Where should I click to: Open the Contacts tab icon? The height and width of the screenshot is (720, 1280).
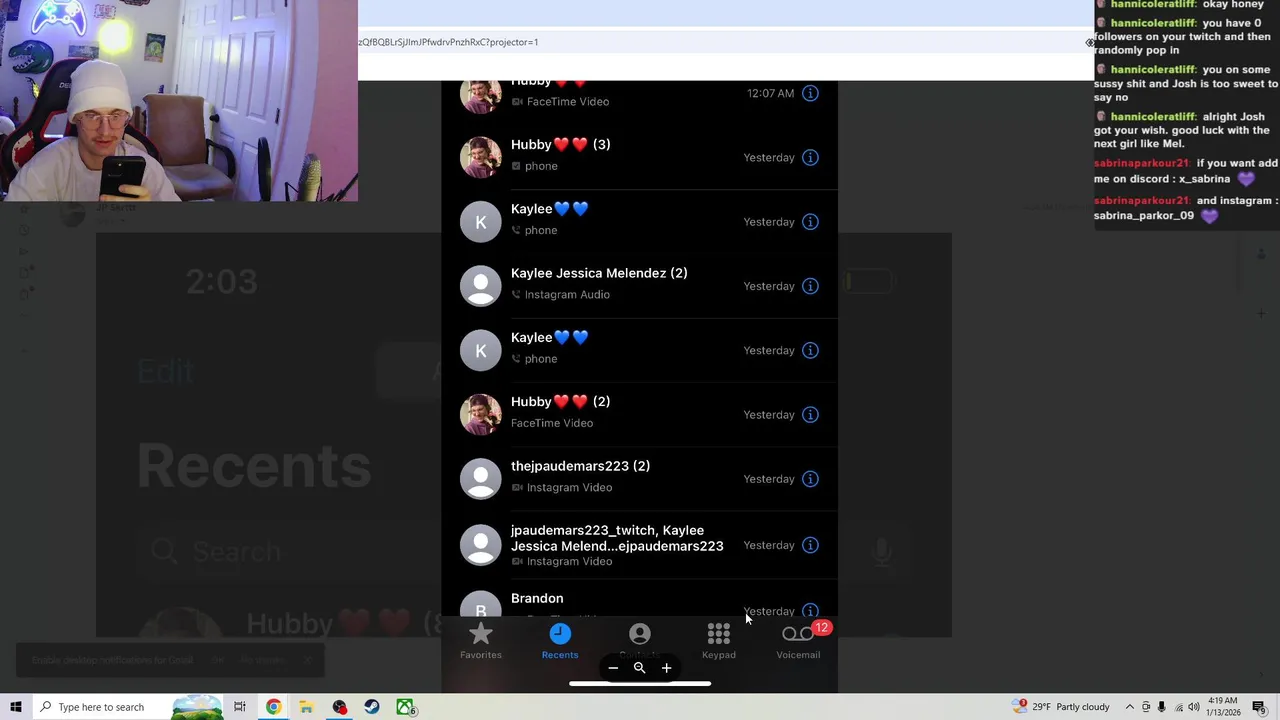[x=639, y=636]
